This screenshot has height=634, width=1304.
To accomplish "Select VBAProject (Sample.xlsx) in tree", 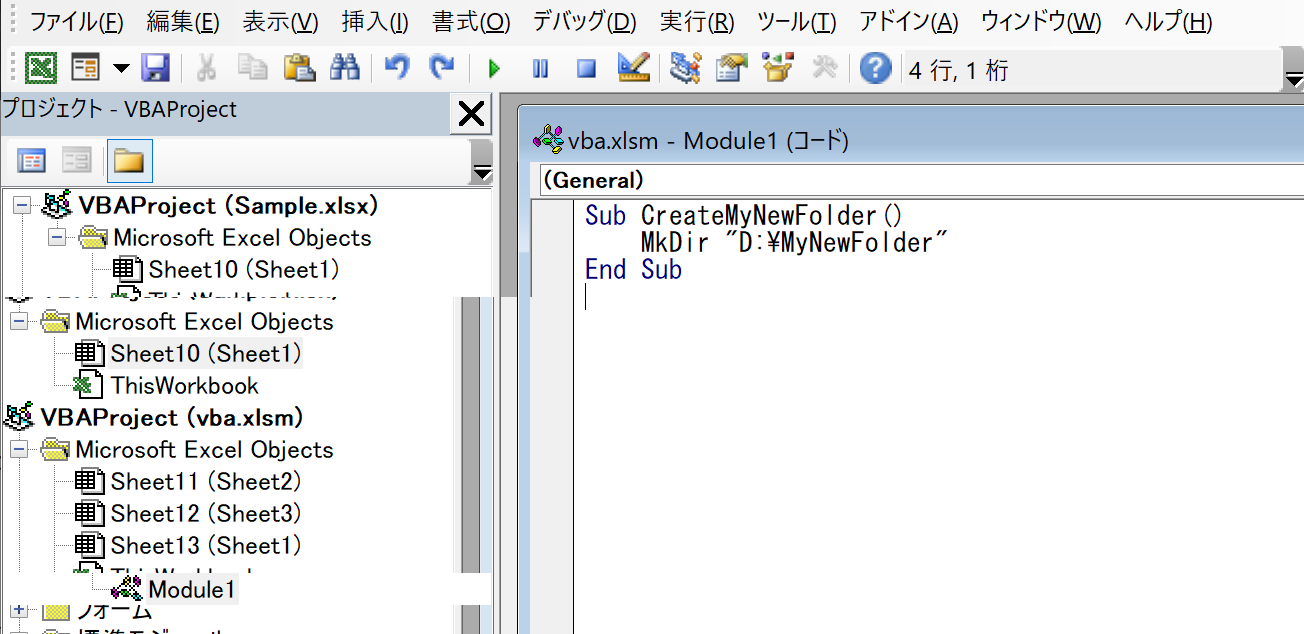I will click(229, 206).
